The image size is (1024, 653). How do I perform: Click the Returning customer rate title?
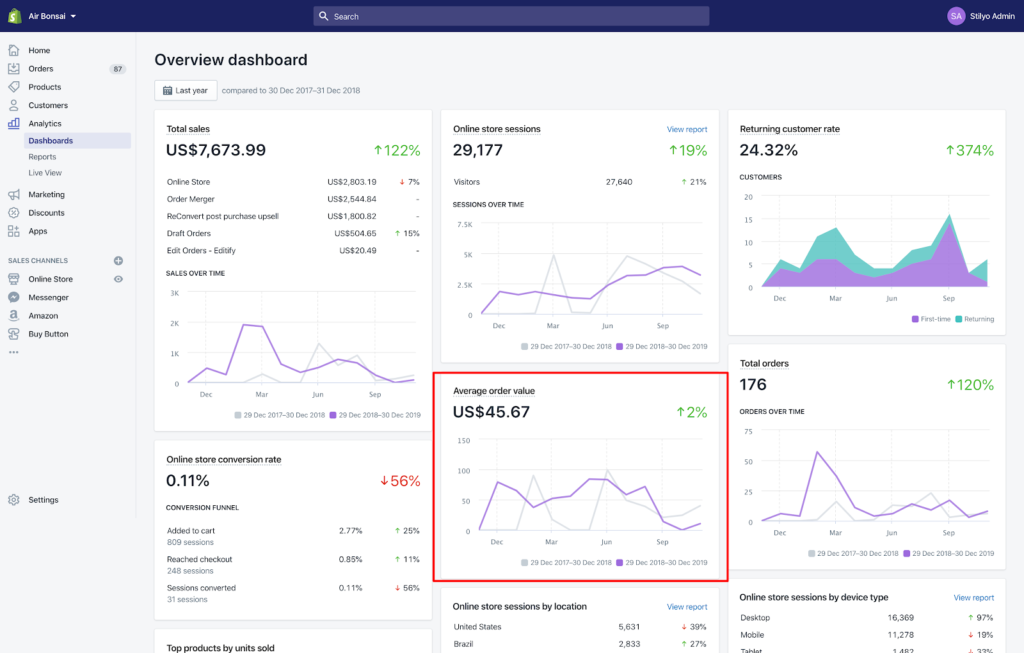790,129
